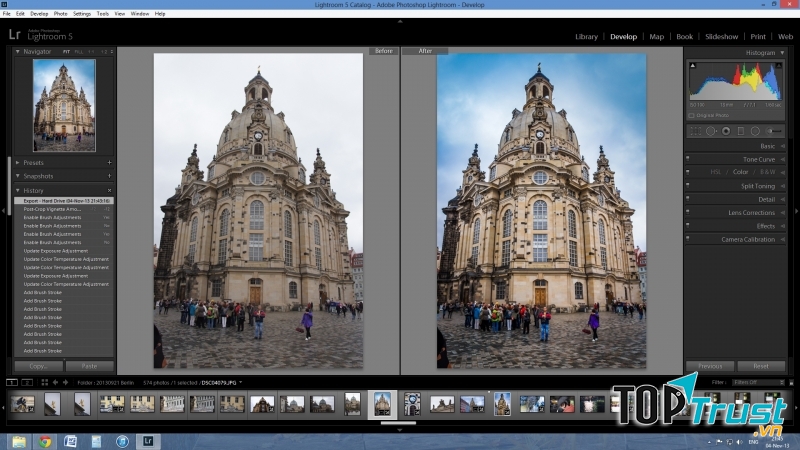This screenshot has height=450, width=800.
Task: Click the Navigator preview thumbnail
Action: [64, 105]
